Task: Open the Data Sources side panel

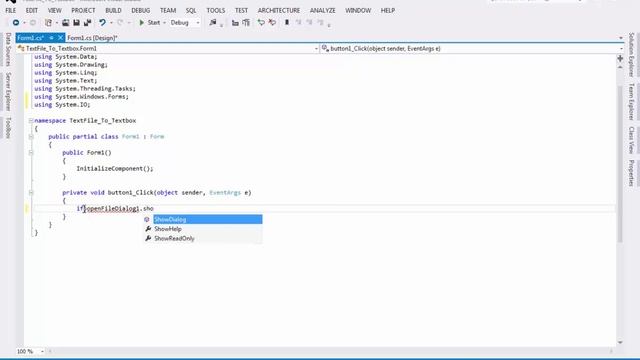Action: (x=8, y=49)
